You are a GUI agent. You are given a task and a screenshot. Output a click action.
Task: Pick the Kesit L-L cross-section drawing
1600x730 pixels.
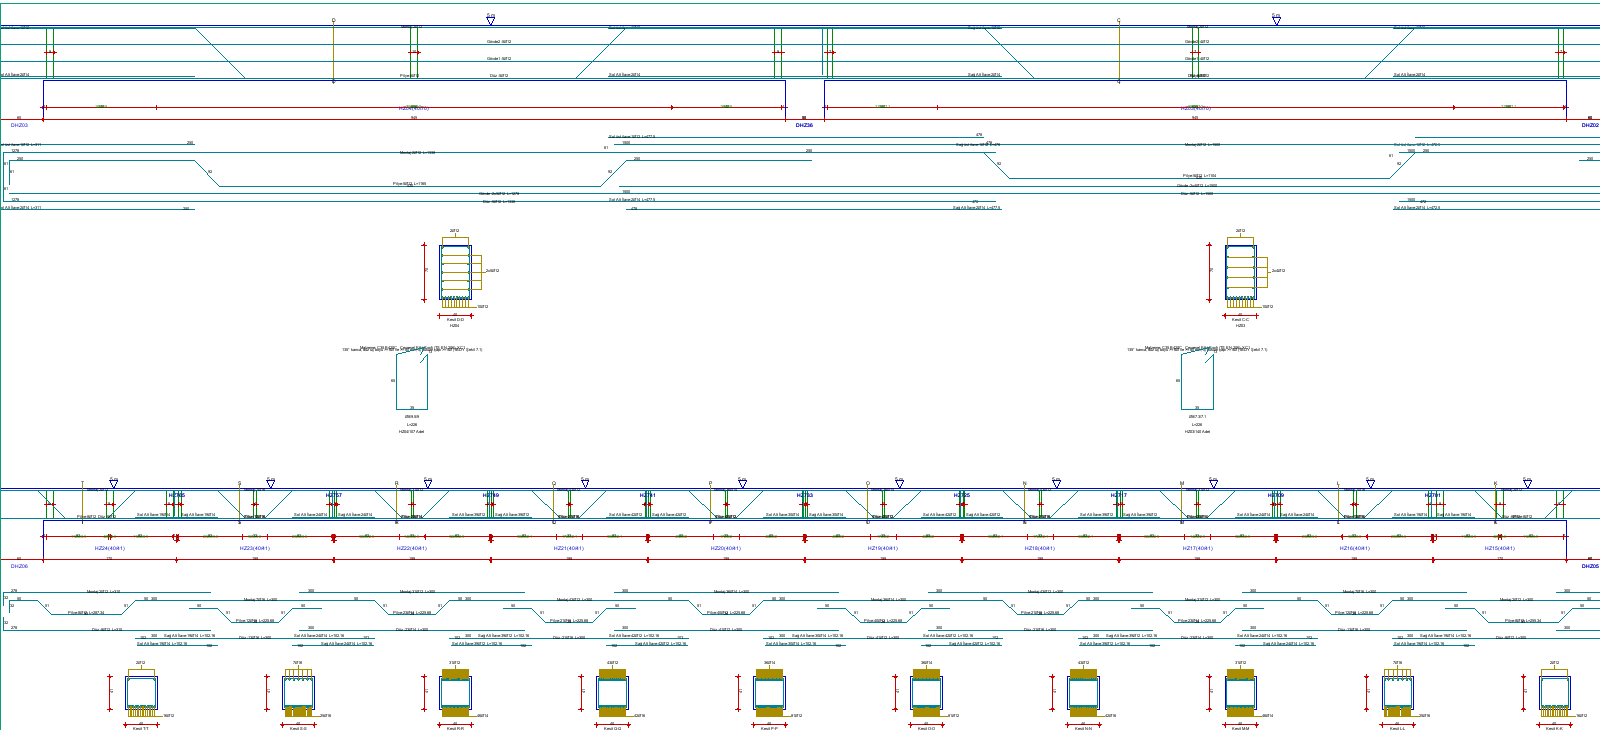(1397, 694)
